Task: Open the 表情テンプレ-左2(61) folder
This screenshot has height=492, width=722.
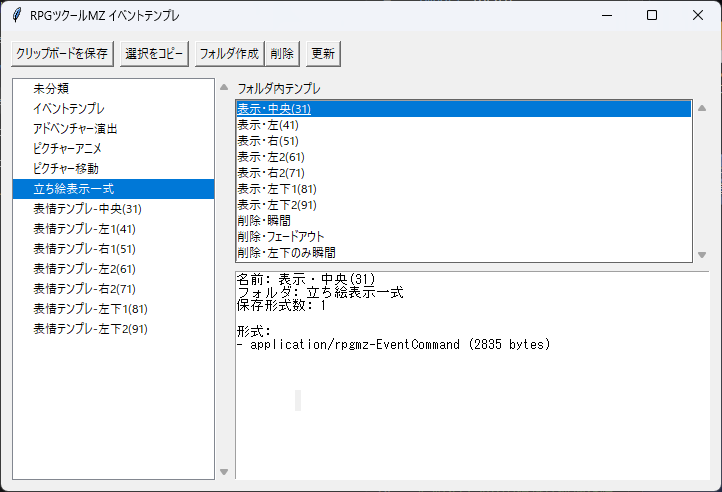Action: tap(113, 269)
